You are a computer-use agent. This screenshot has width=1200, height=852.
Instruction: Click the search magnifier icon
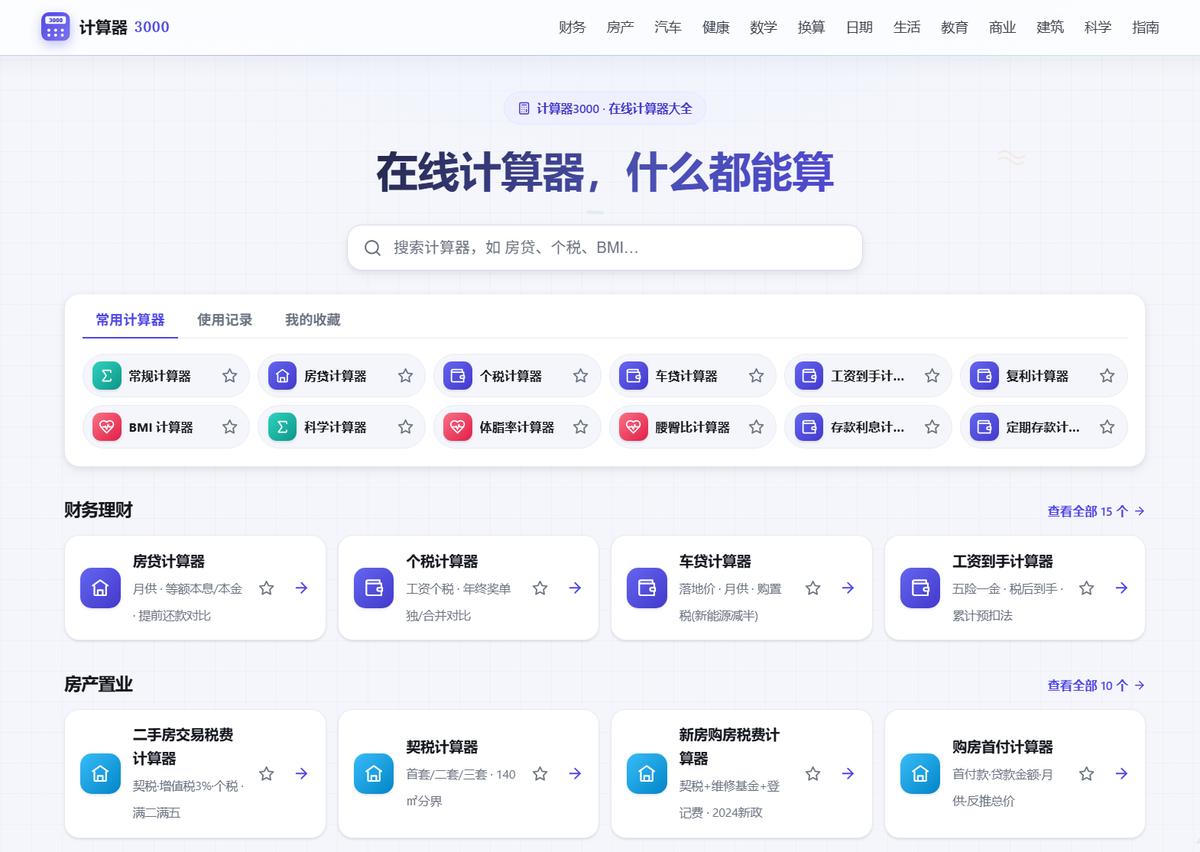[373, 248]
